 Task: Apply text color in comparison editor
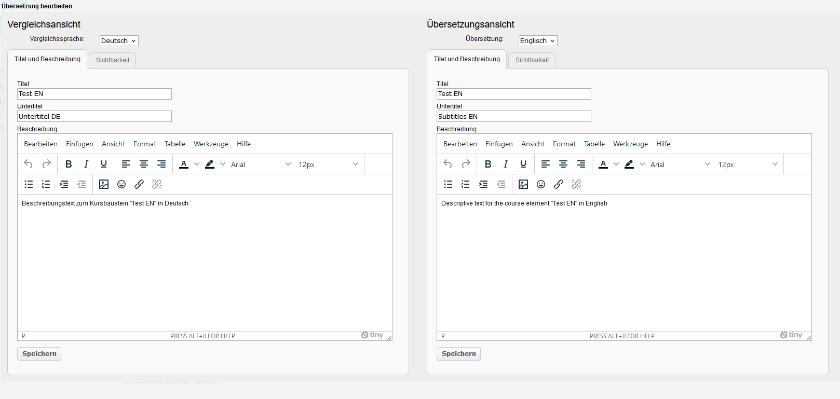click(184, 164)
